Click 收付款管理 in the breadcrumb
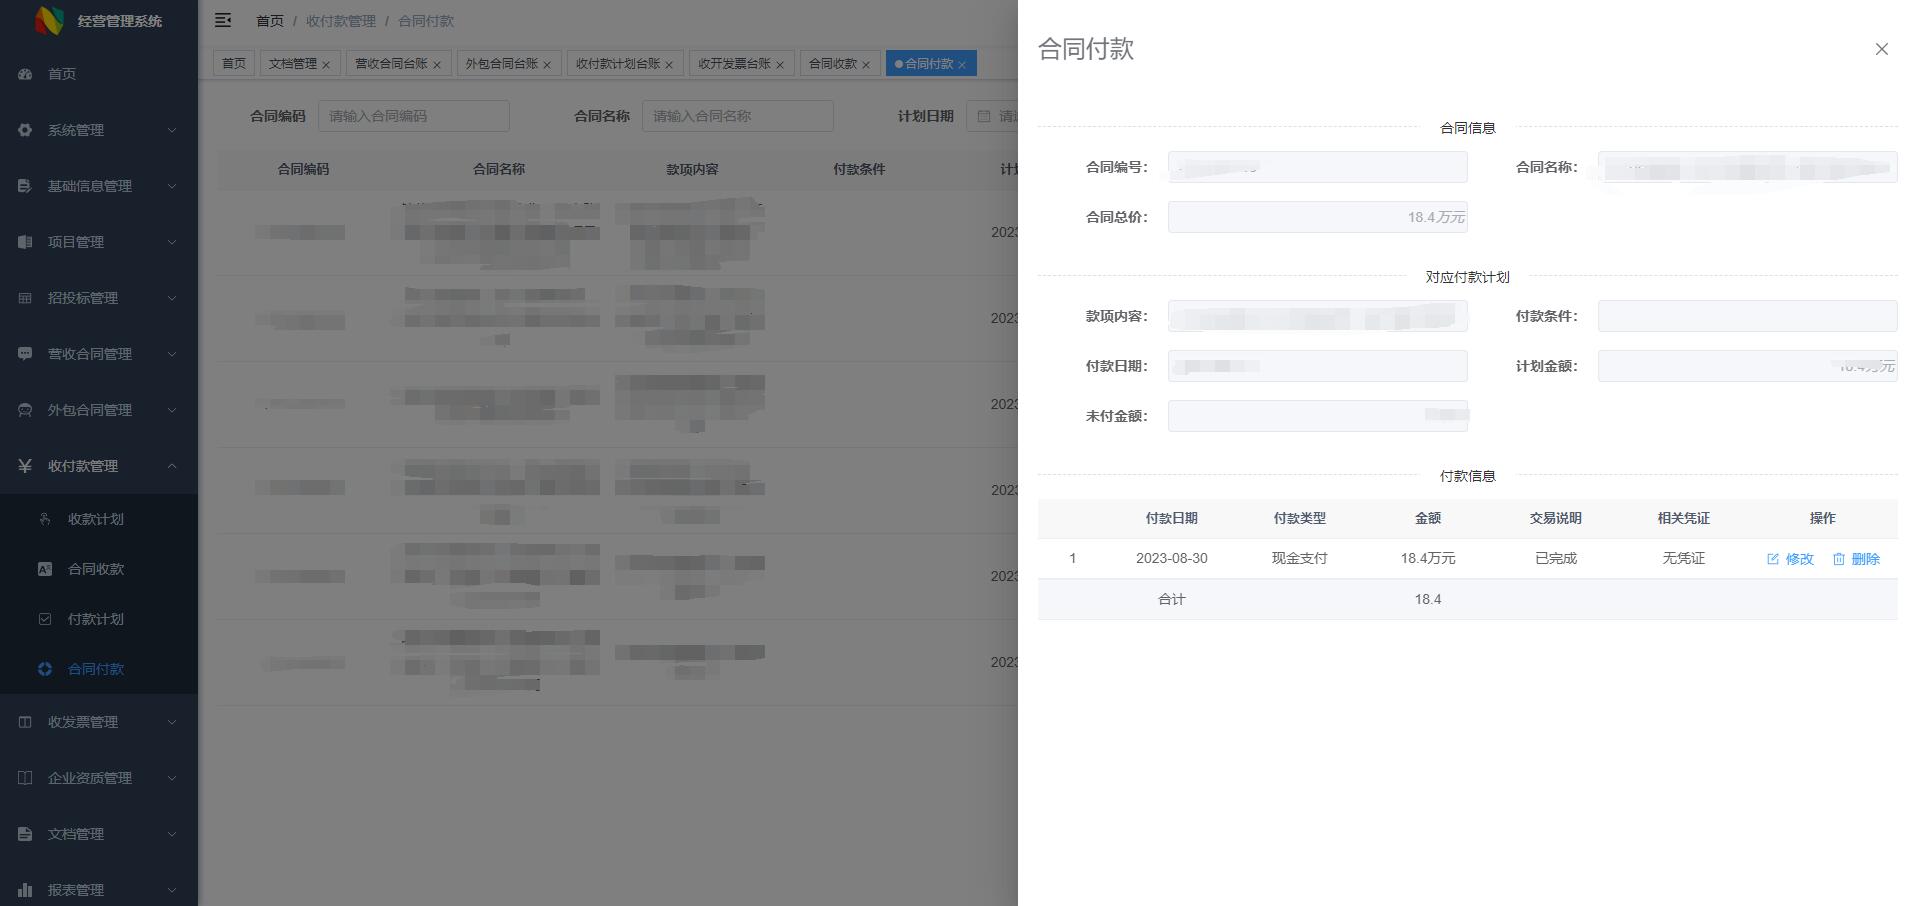 pos(341,21)
